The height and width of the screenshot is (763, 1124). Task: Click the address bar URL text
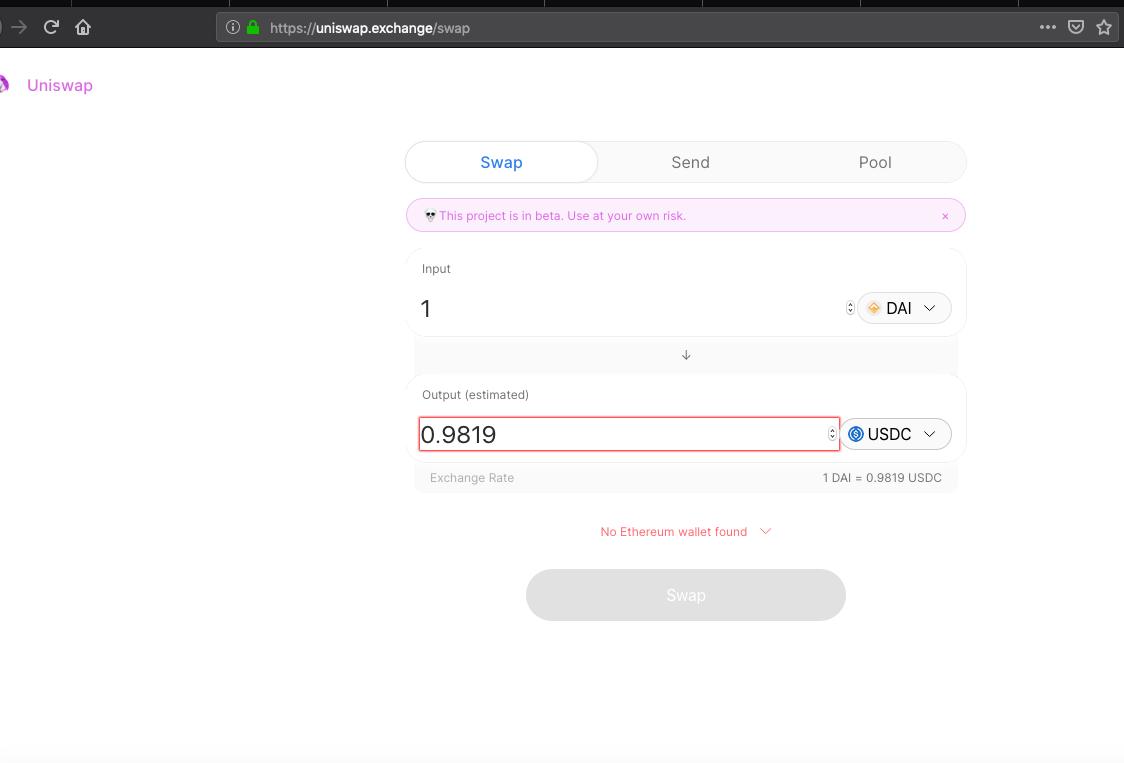[x=370, y=28]
